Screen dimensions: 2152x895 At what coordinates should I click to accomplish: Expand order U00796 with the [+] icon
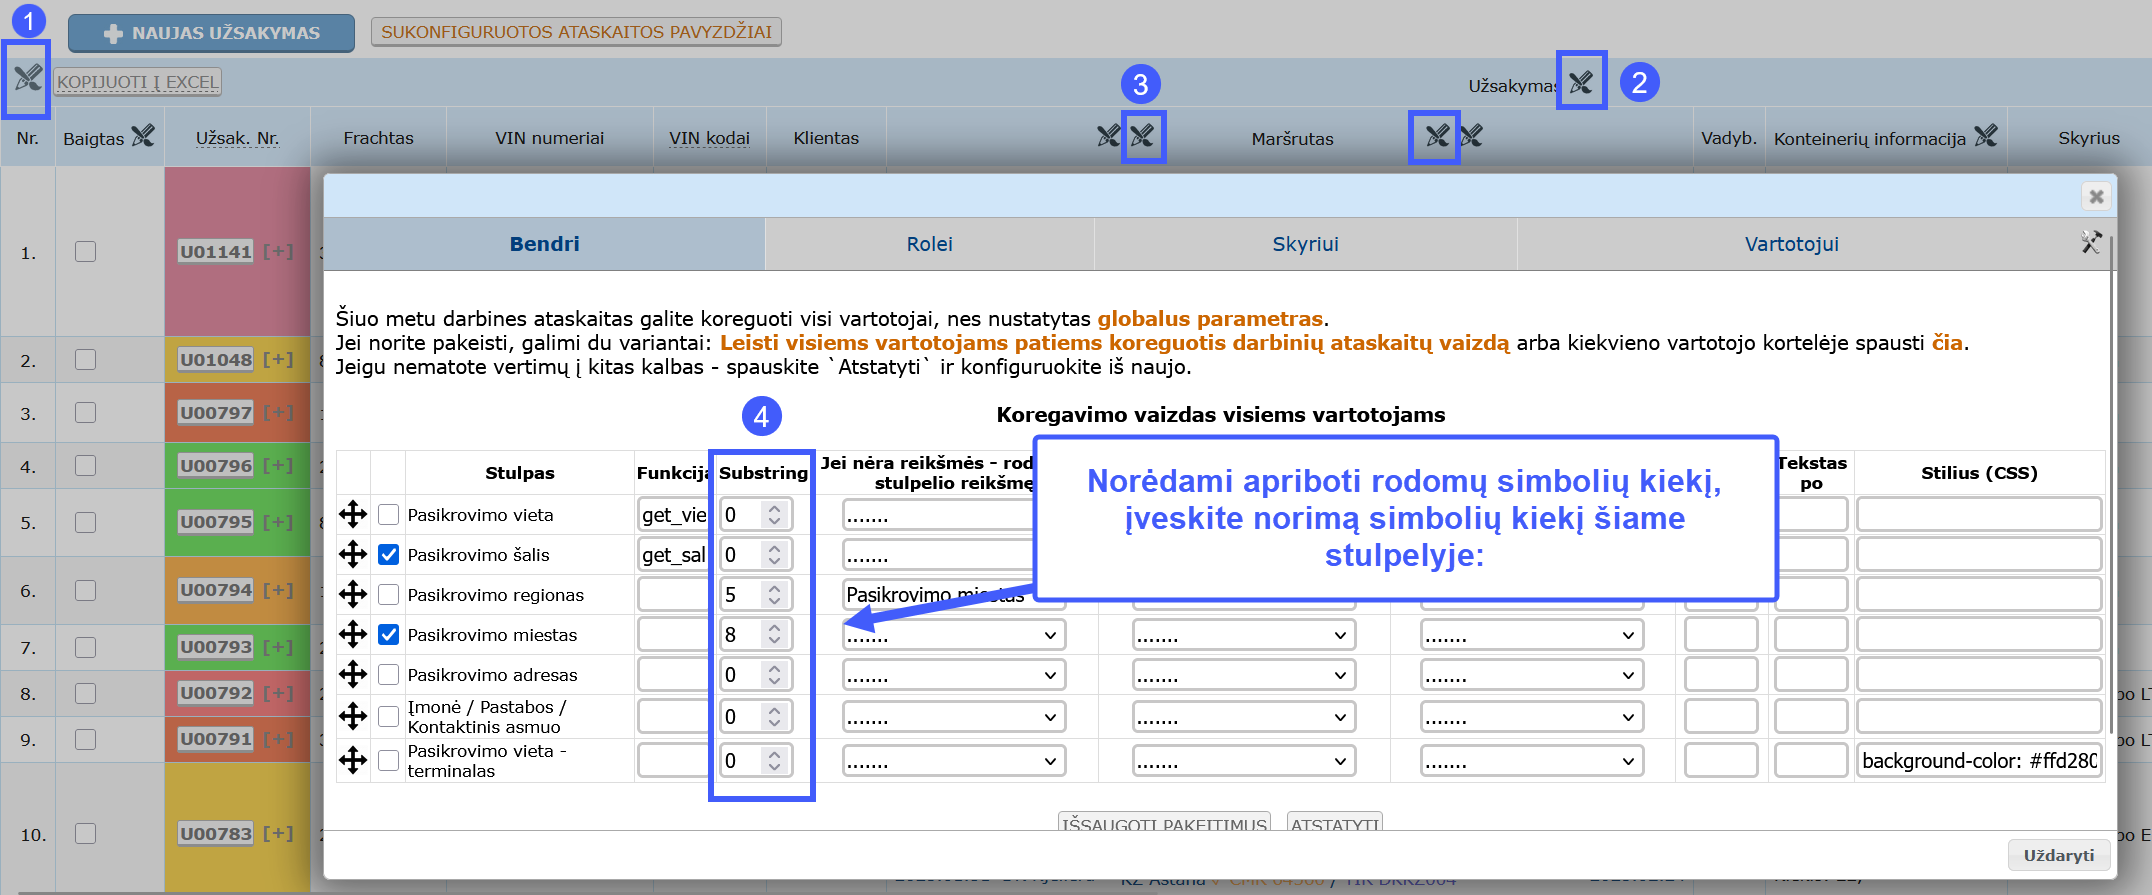(279, 466)
